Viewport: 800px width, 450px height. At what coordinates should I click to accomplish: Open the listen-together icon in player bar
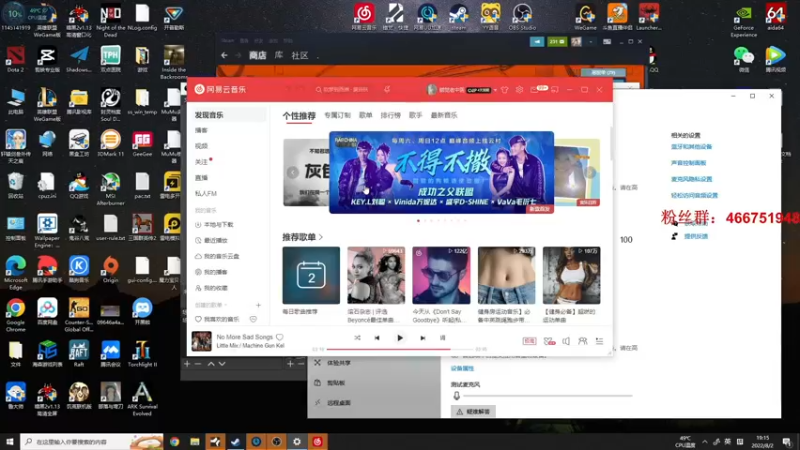tap(582, 341)
